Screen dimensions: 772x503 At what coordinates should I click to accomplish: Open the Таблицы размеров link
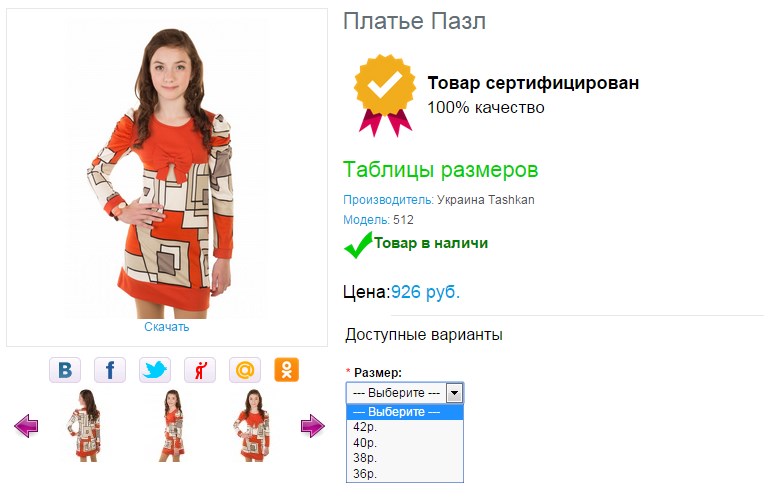click(440, 170)
